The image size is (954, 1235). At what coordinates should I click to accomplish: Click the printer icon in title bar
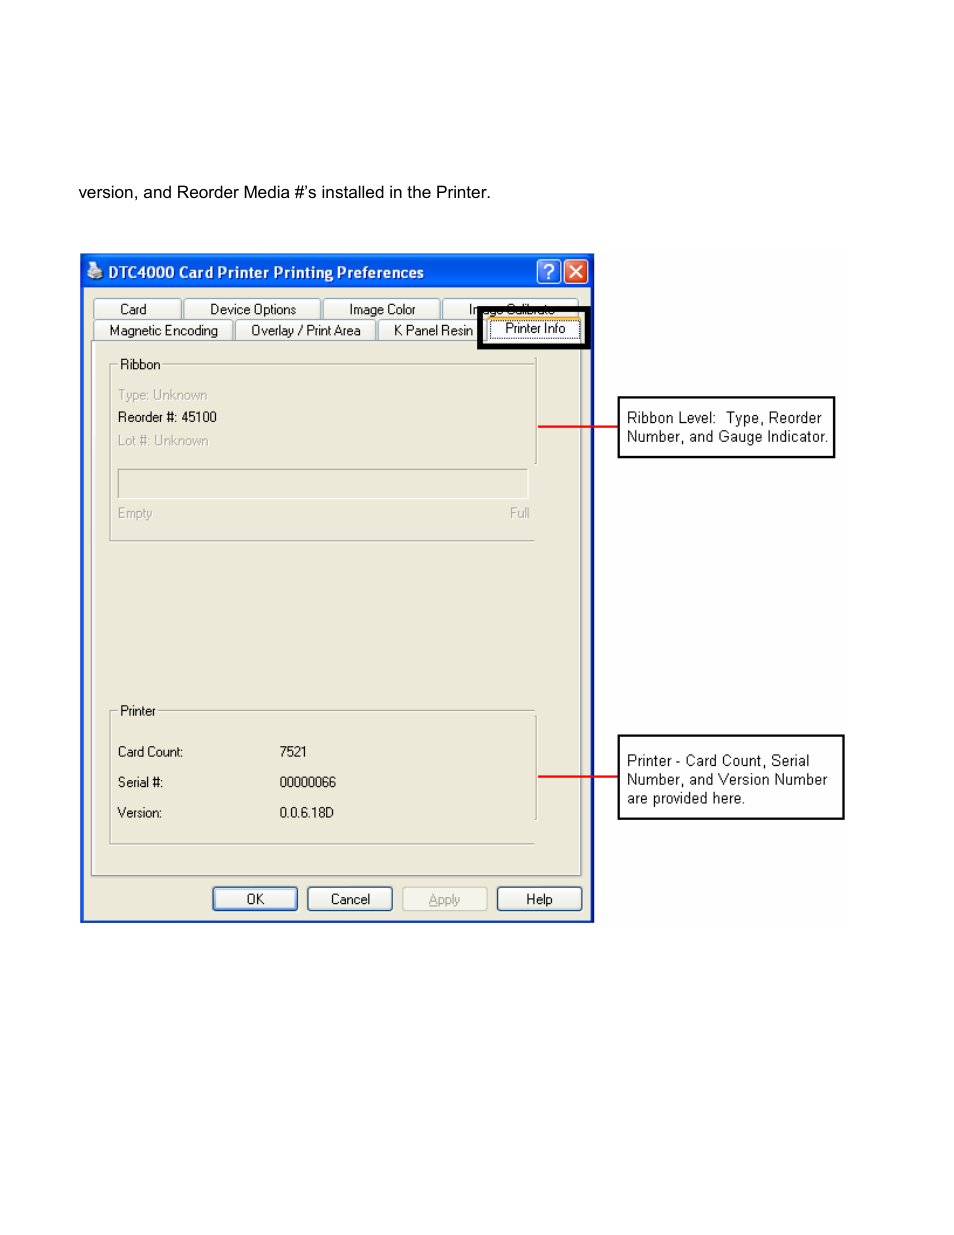coord(95,271)
